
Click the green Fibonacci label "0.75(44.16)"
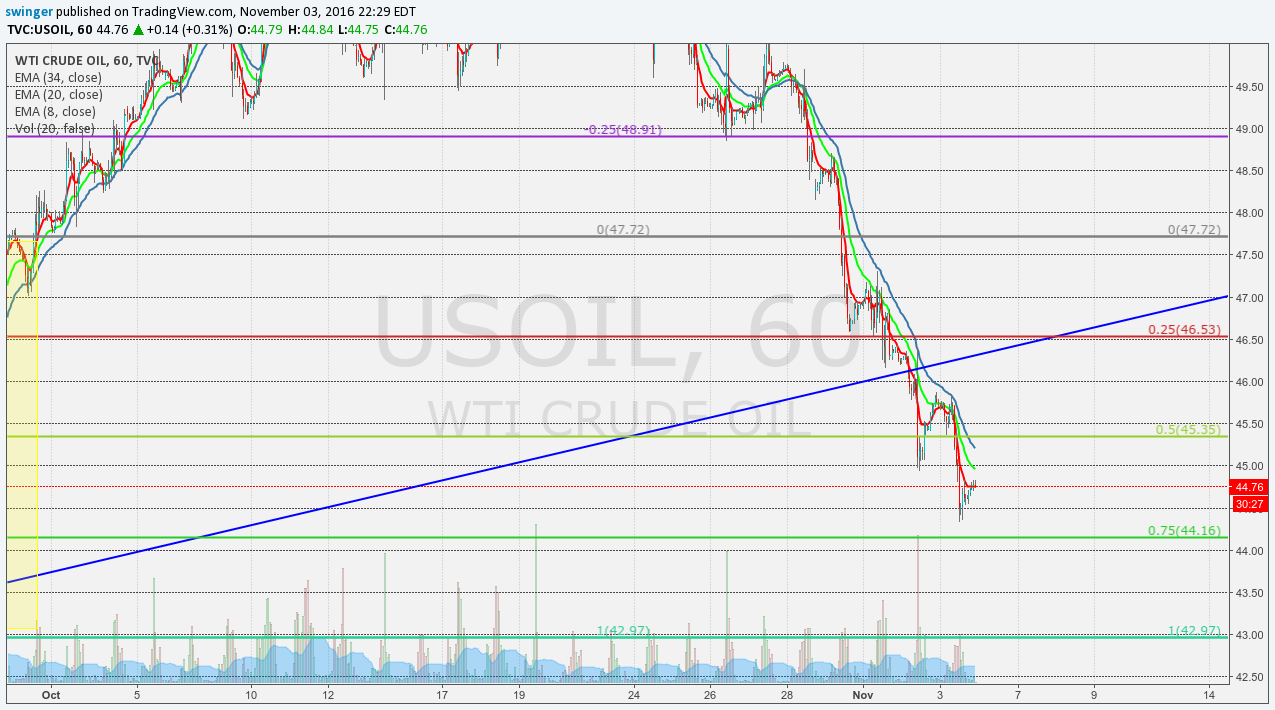pyautogui.click(x=1185, y=530)
